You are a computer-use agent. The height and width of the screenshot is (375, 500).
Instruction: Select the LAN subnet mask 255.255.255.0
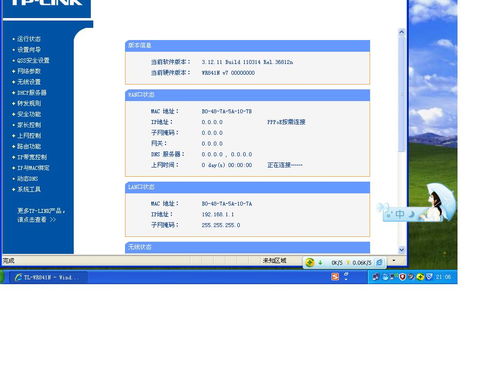[x=221, y=225]
